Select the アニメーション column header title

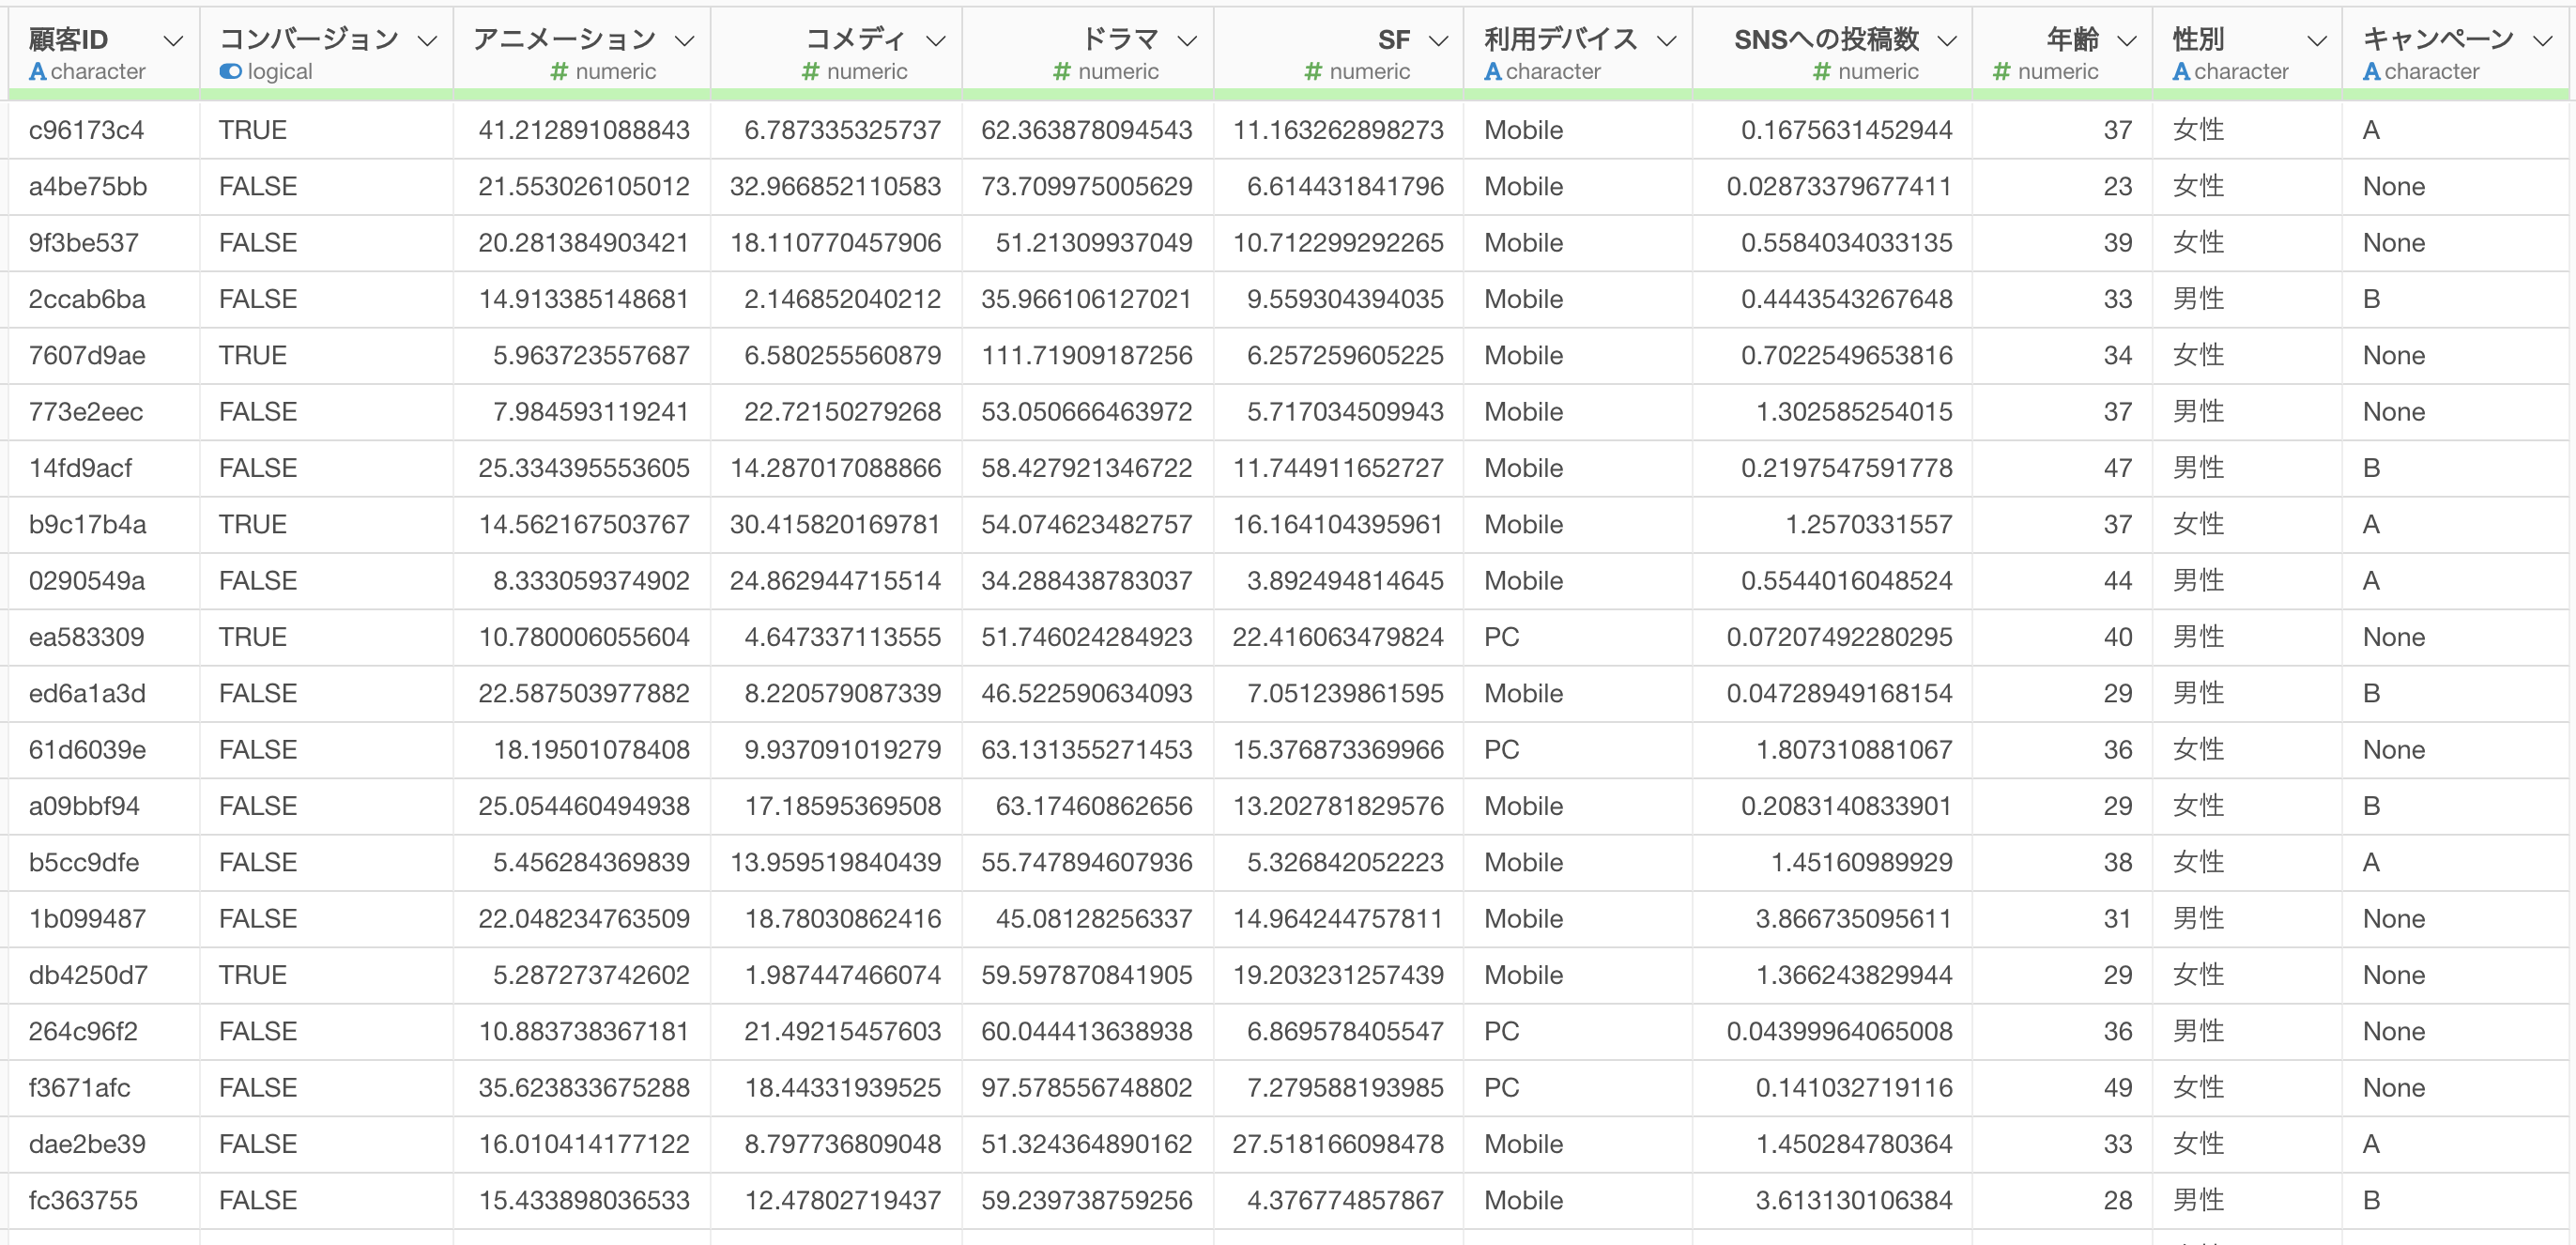pyautogui.click(x=565, y=40)
